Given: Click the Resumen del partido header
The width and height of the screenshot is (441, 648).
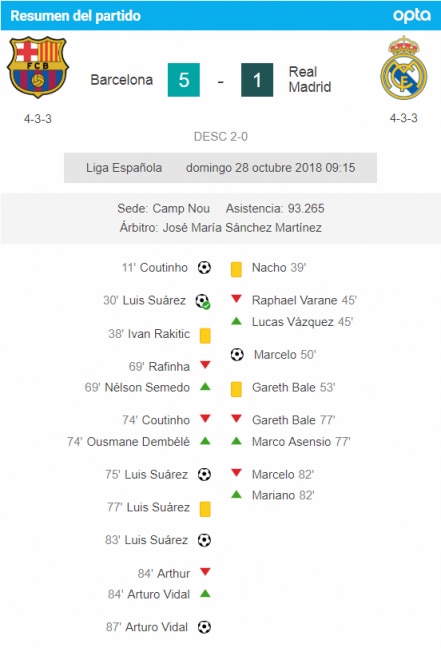Looking at the screenshot, I should (76, 16).
